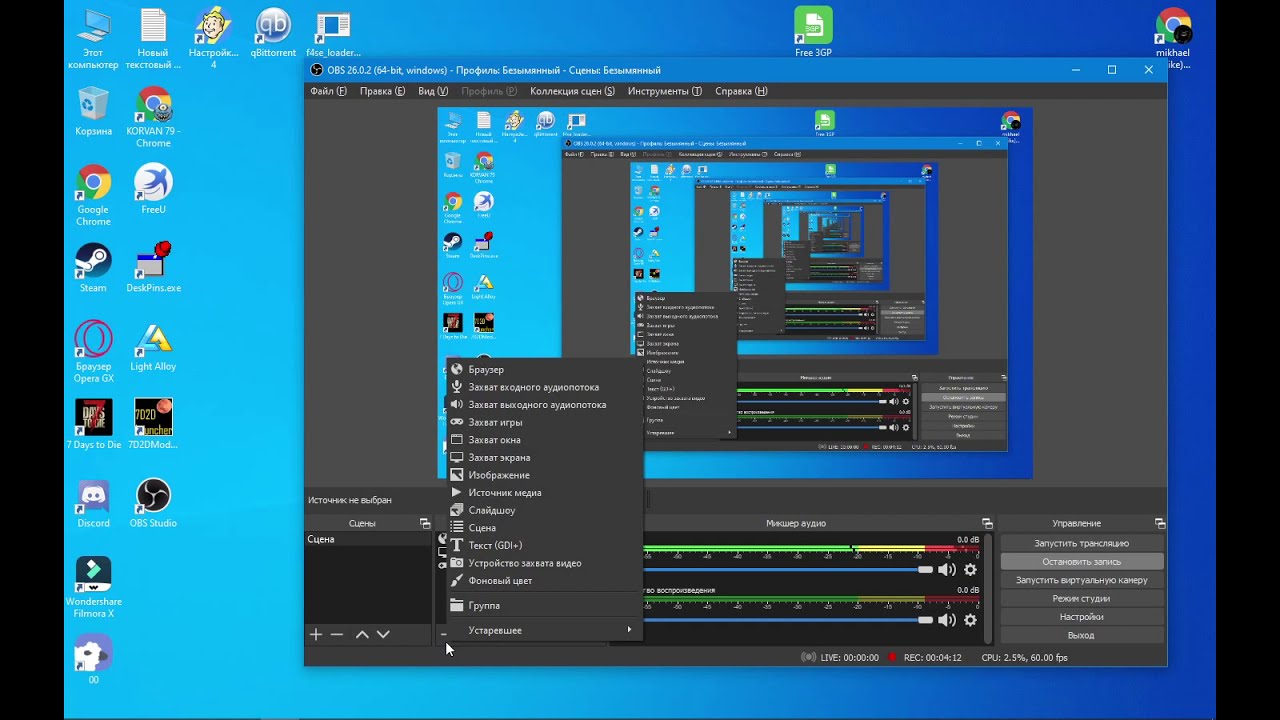The image size is (1280, 720).
Task: Open the Инструменты menu
Action: click(x=665, y=91)
